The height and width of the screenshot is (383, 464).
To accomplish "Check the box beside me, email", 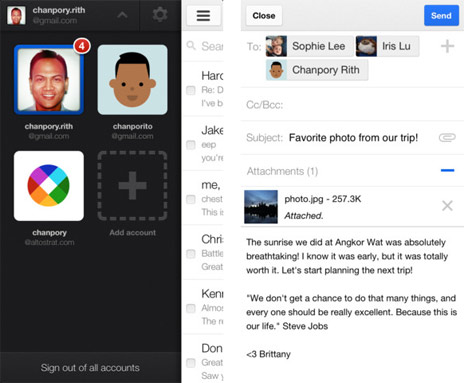I will [x=191, y=199].
